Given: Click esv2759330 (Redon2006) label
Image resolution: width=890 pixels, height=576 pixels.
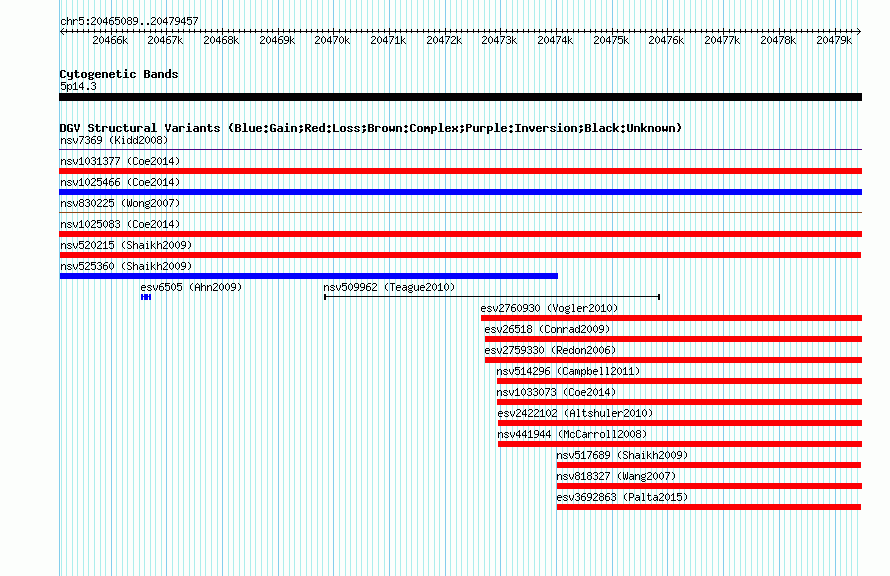Looking at the screenshot, I should pos(550,350).
